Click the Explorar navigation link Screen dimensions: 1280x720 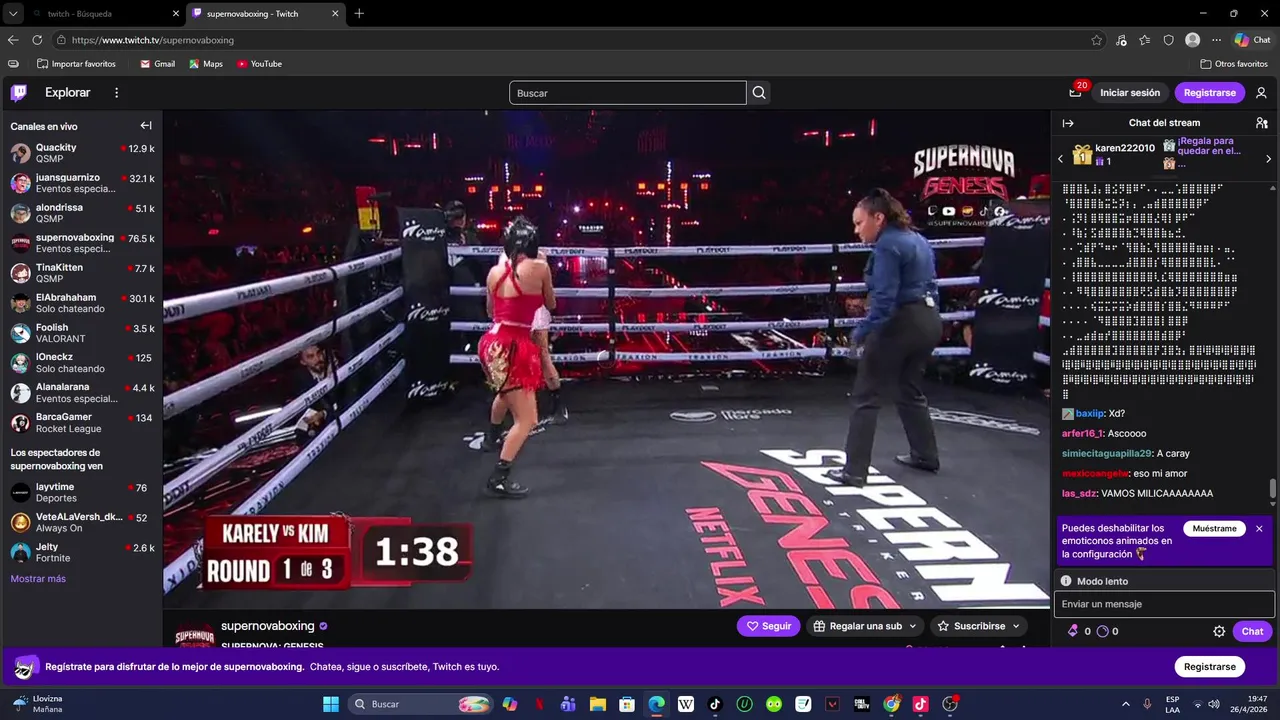[67, 93]
